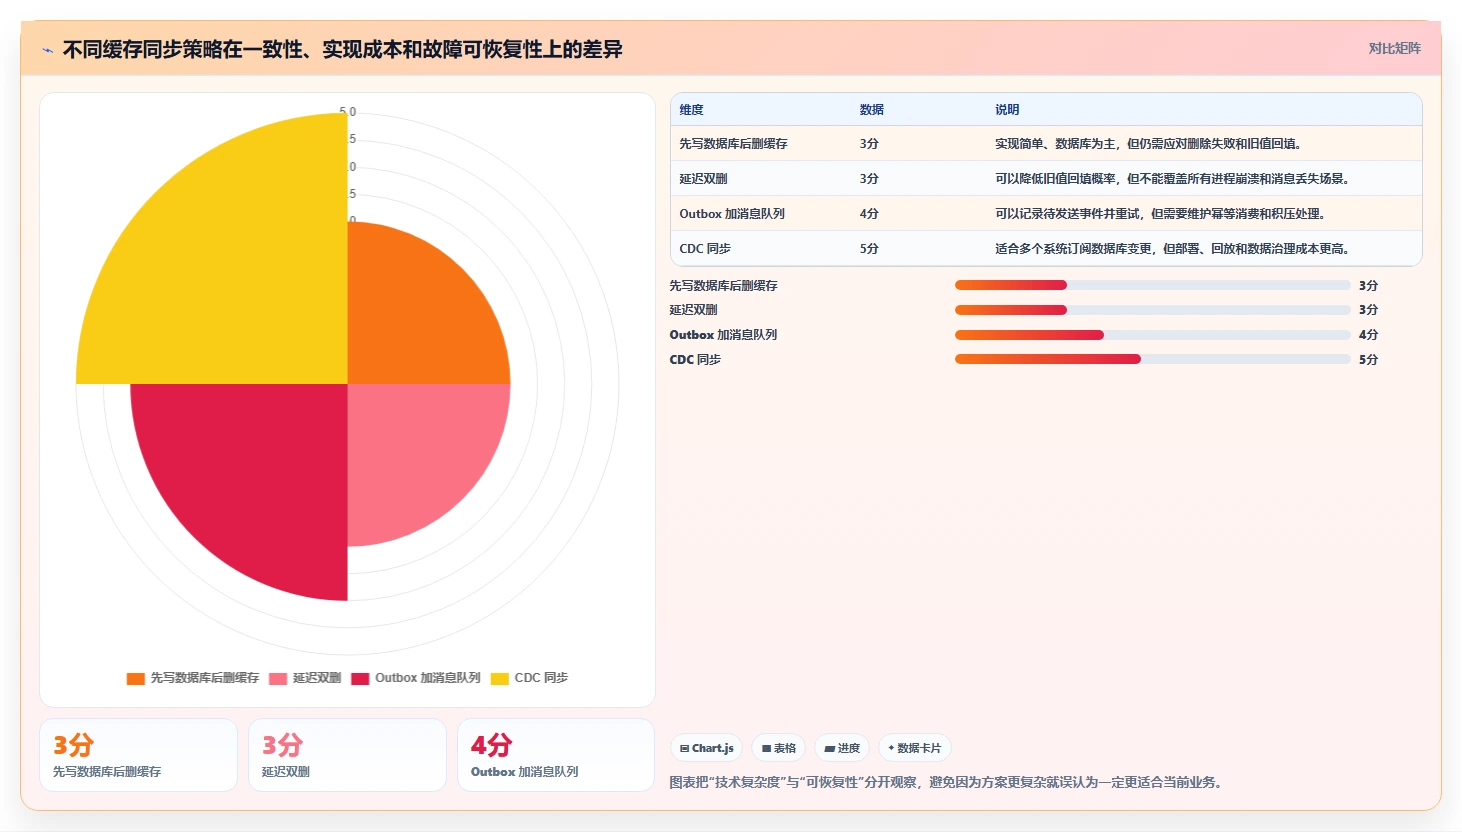Image resolution: width=1462 pixels, height=832 pixels.
Task: Click description starting 实现简单、数据库为主
Action: [1150, 144]
